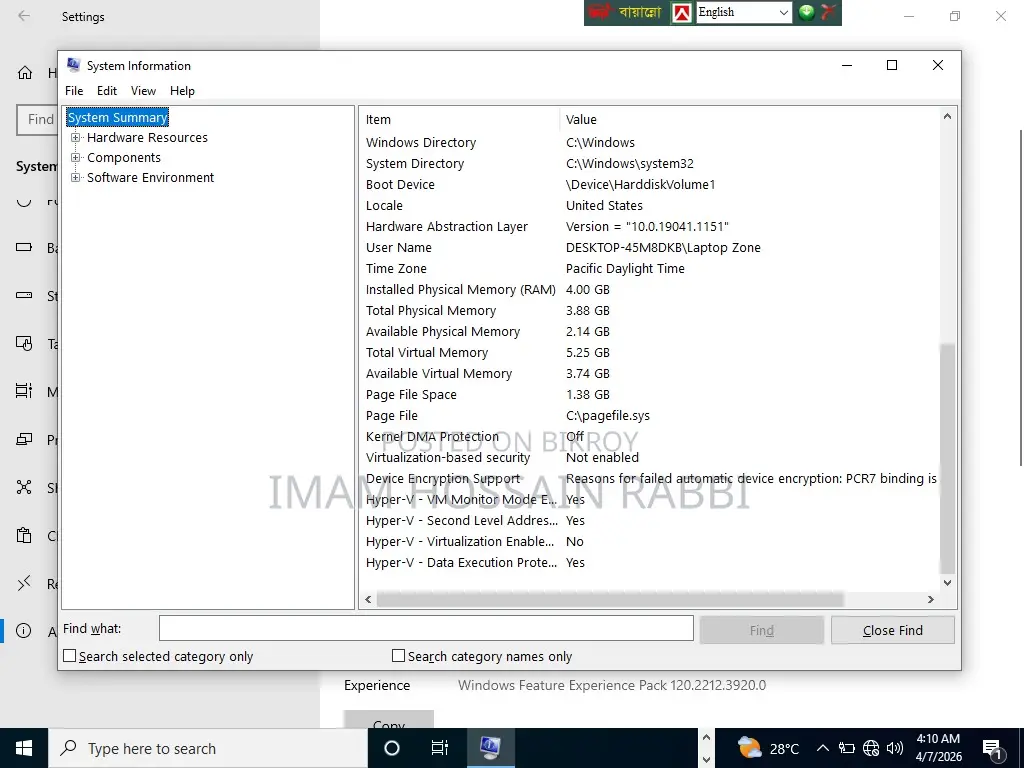This screenshot has height=768, width=1024.
Task: Select the Device Encryption Support row
Action: (x=649, y=479)
